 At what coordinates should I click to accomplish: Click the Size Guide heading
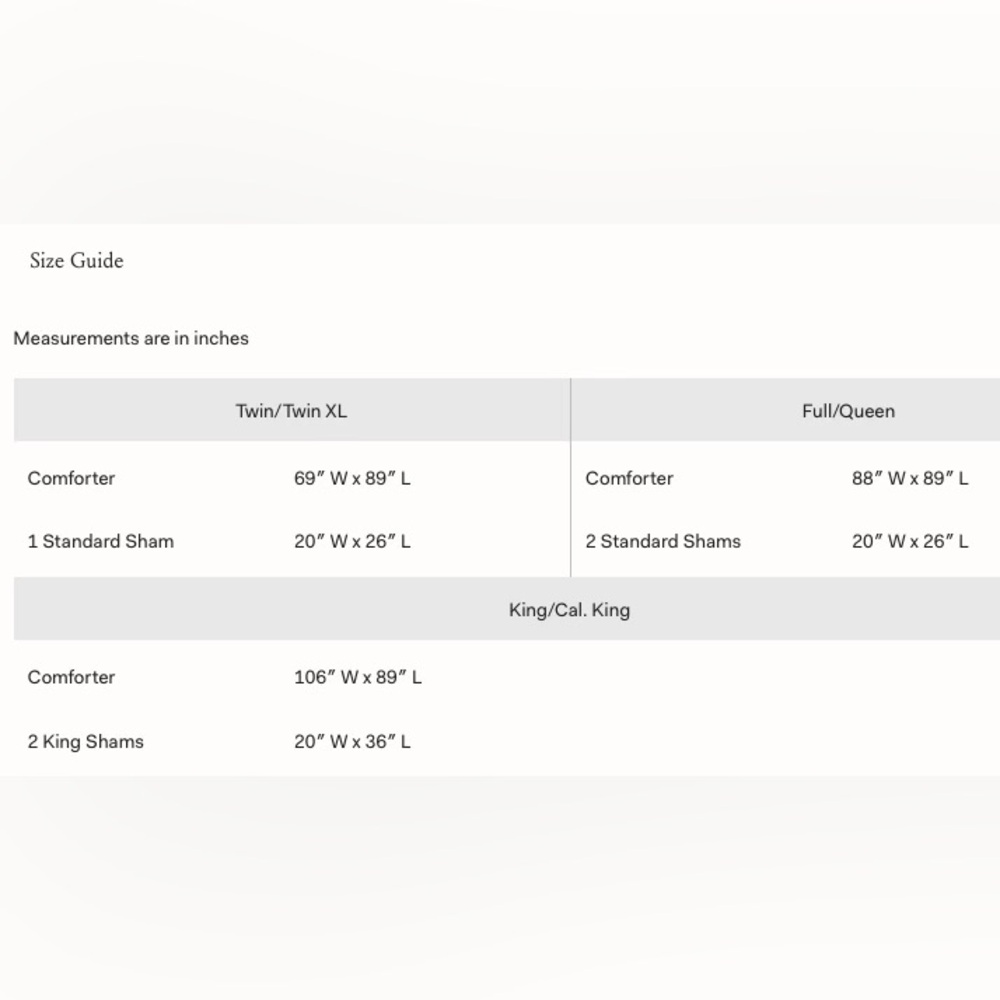click(x=77, y=261)
